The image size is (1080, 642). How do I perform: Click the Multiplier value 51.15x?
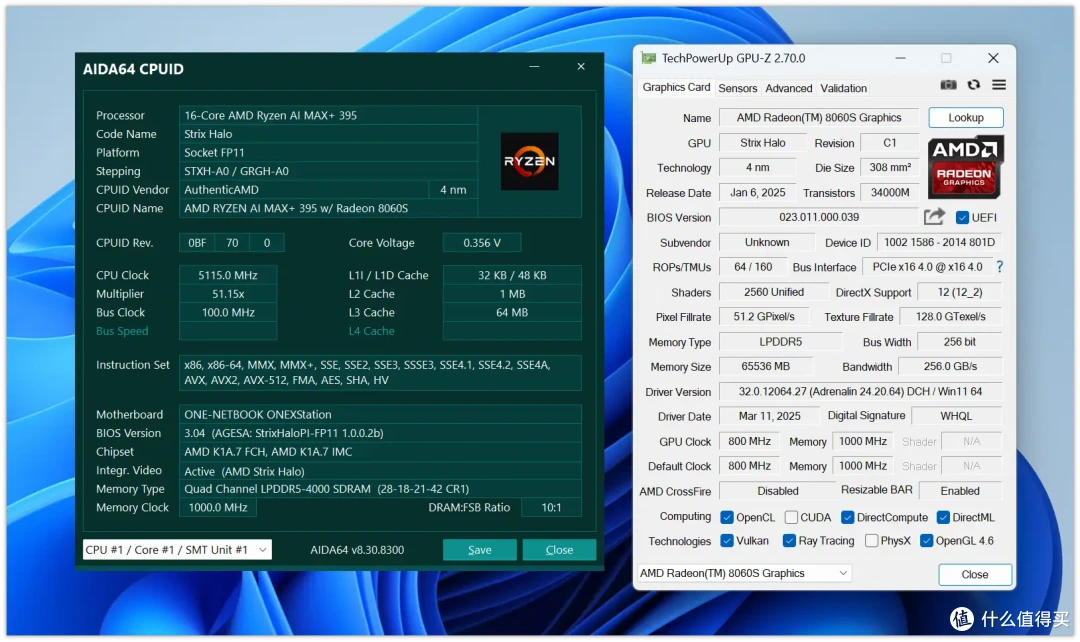[228, 293]
